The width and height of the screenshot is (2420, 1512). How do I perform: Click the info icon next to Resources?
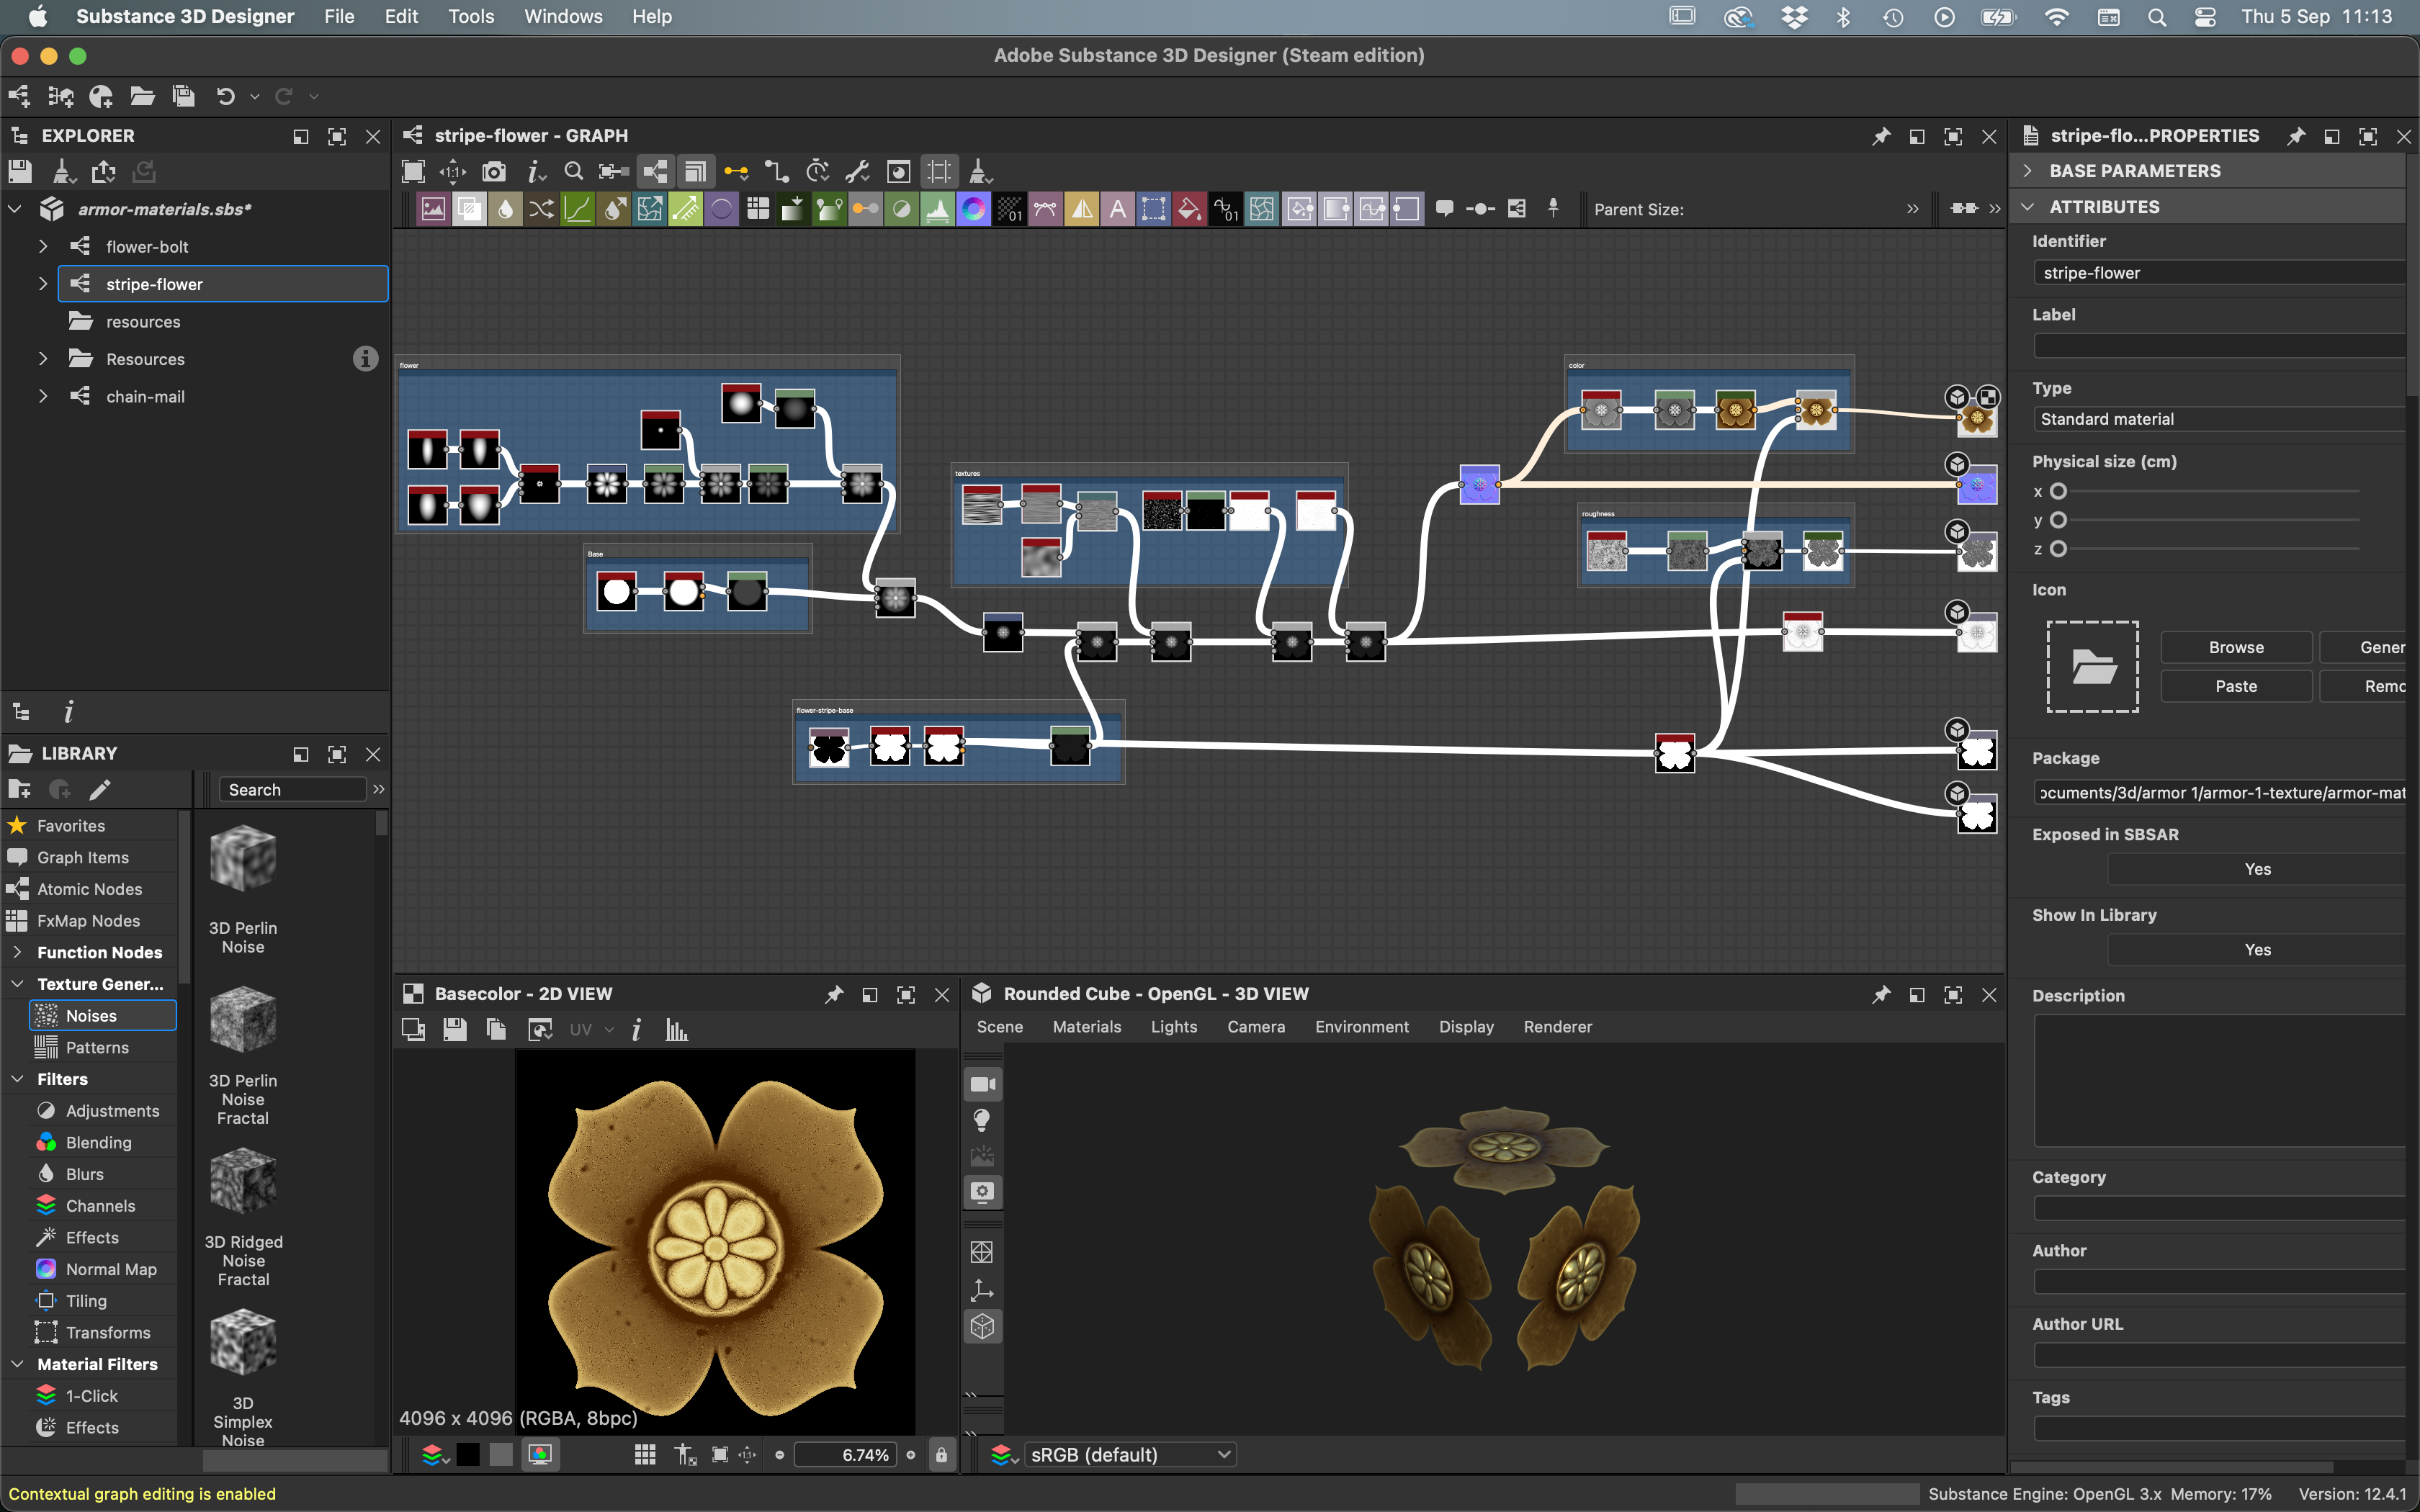click(366, 359)
